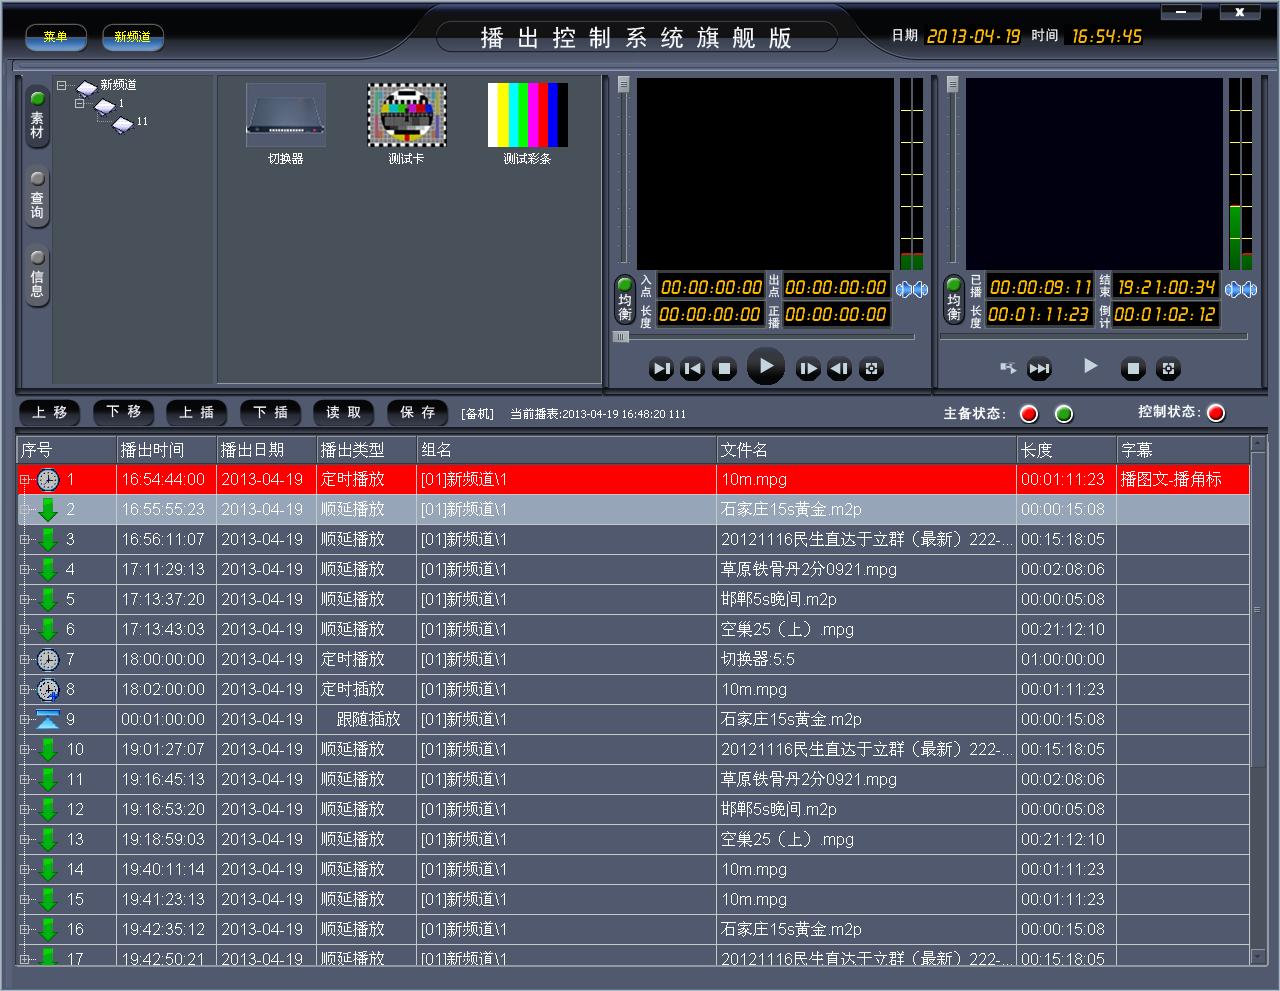
Task: Click the 上移 button
Action: pyautogui.click(x=50, y=412)
